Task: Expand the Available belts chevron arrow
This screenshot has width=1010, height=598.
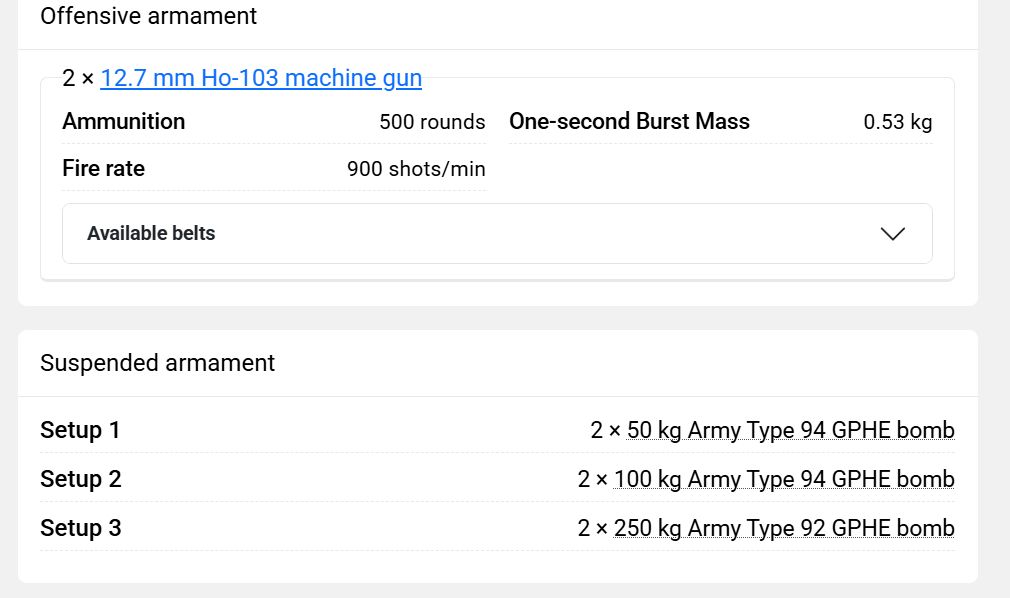Action: click(892, 233)
